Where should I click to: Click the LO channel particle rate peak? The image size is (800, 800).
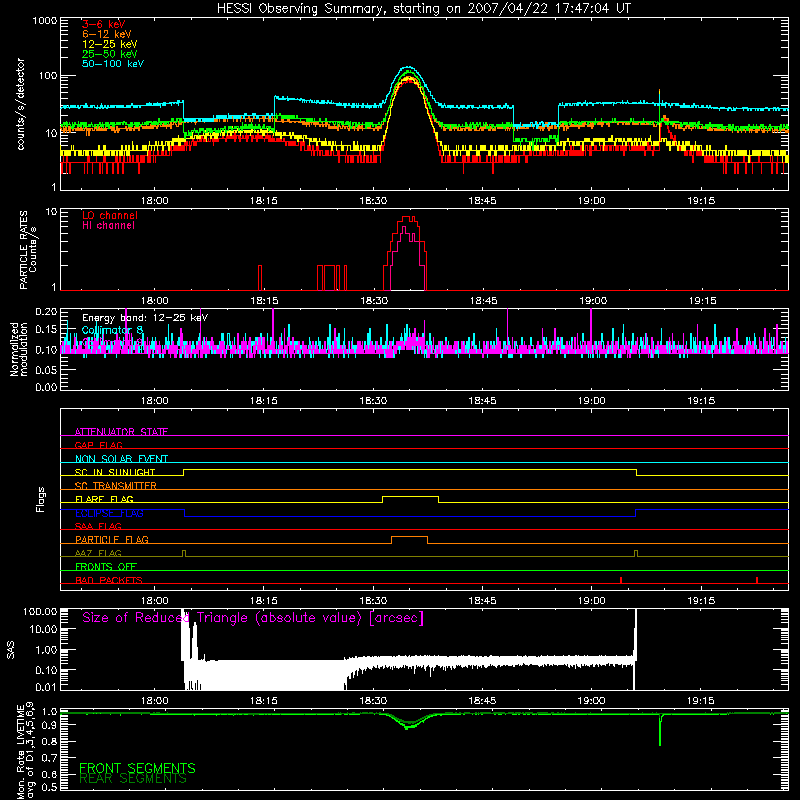[x=408, y=218]
